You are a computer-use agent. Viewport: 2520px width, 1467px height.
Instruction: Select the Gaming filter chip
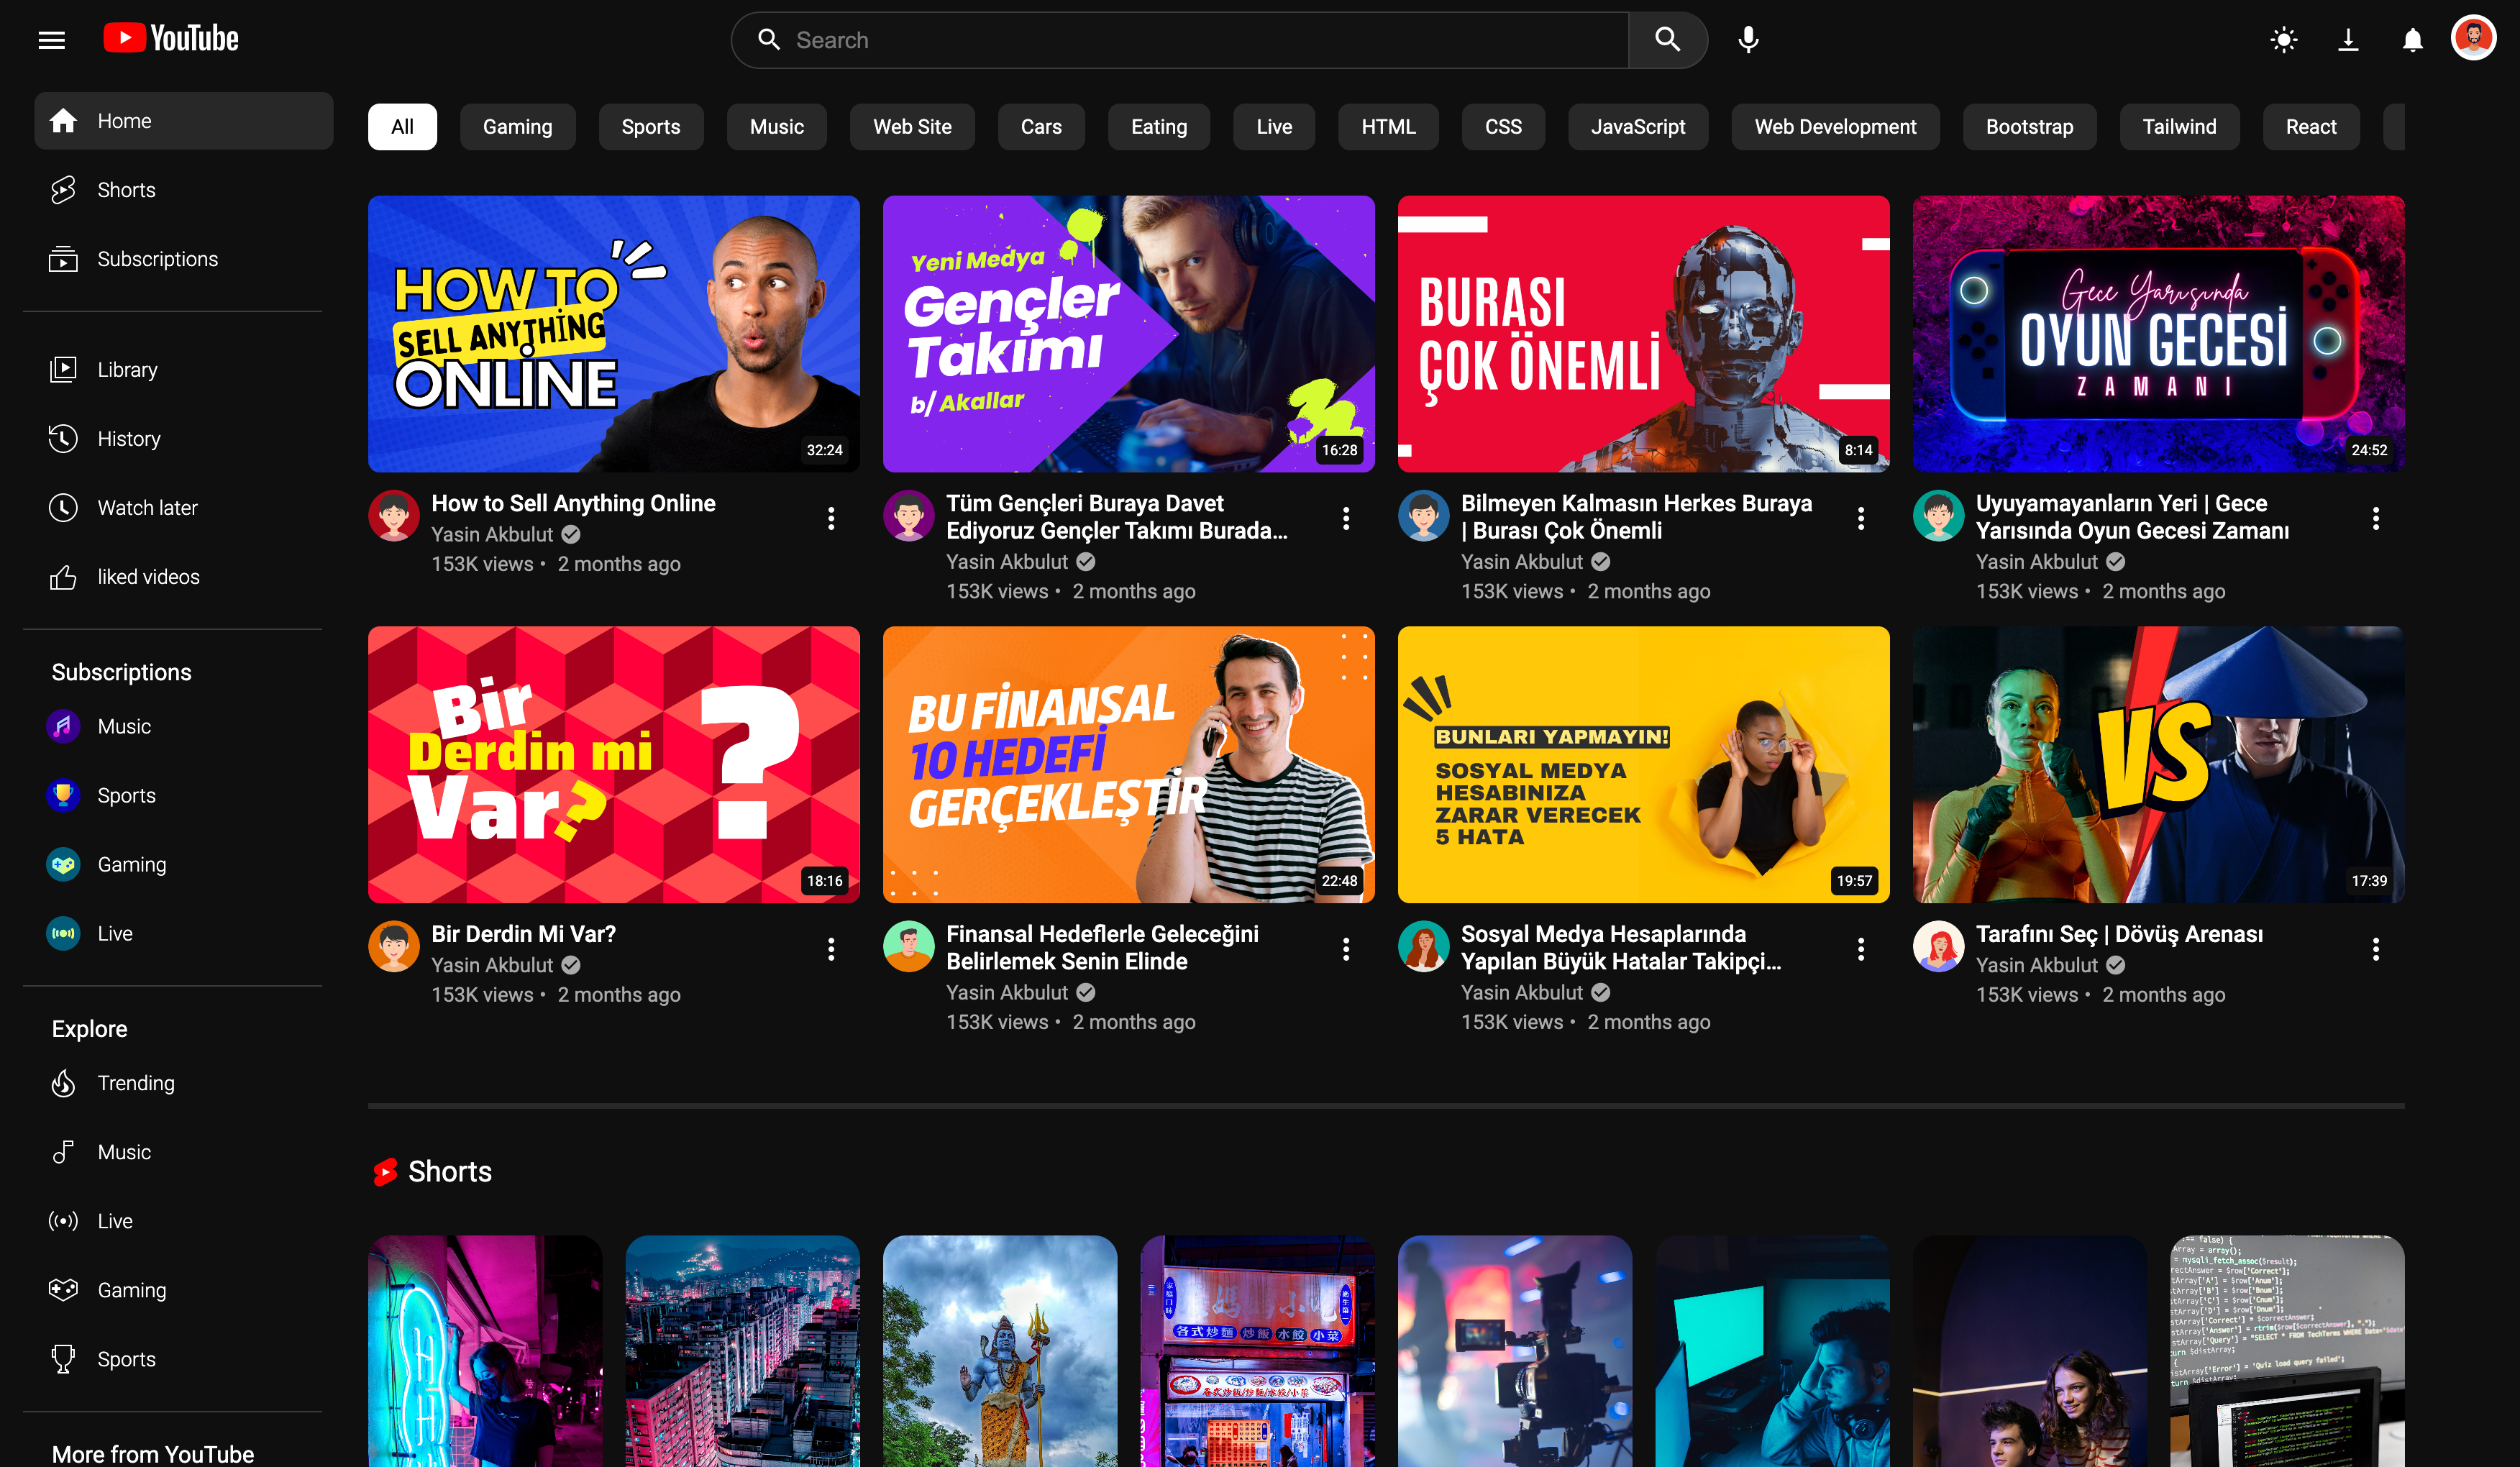coord(517,127)
